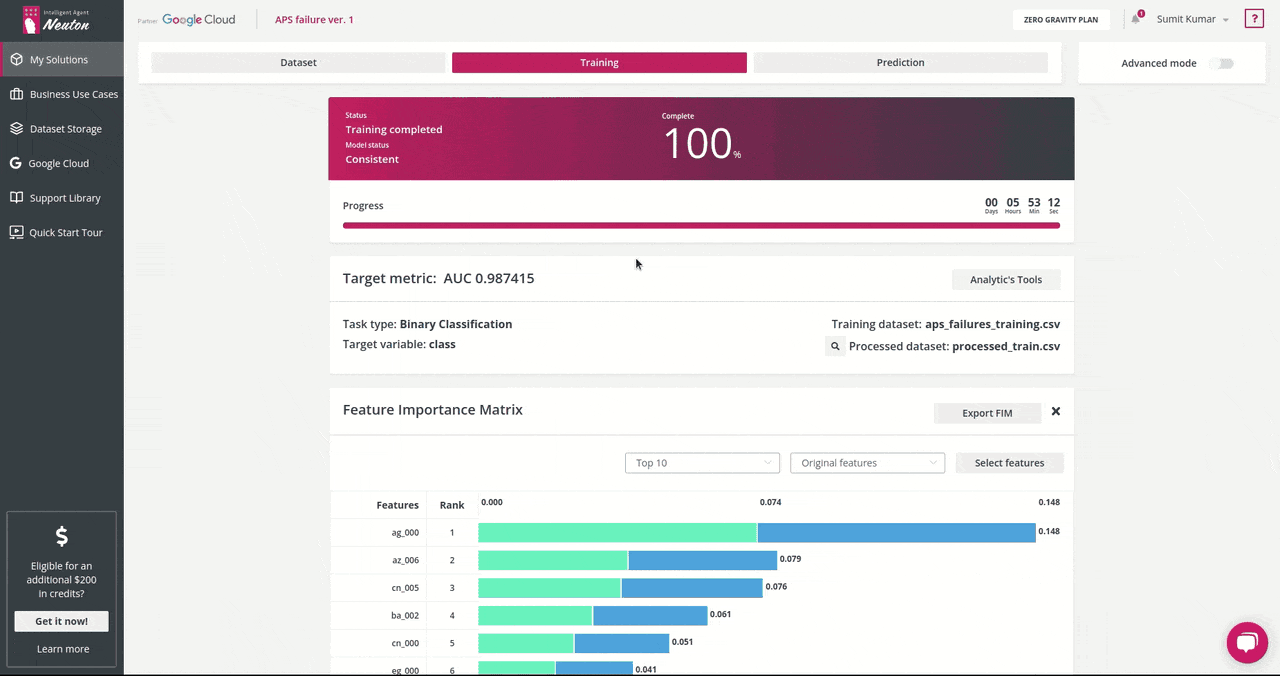Viewport: 1280px width, 676px height.
Task: Click the Rank column header
Action: coord(452,505)
